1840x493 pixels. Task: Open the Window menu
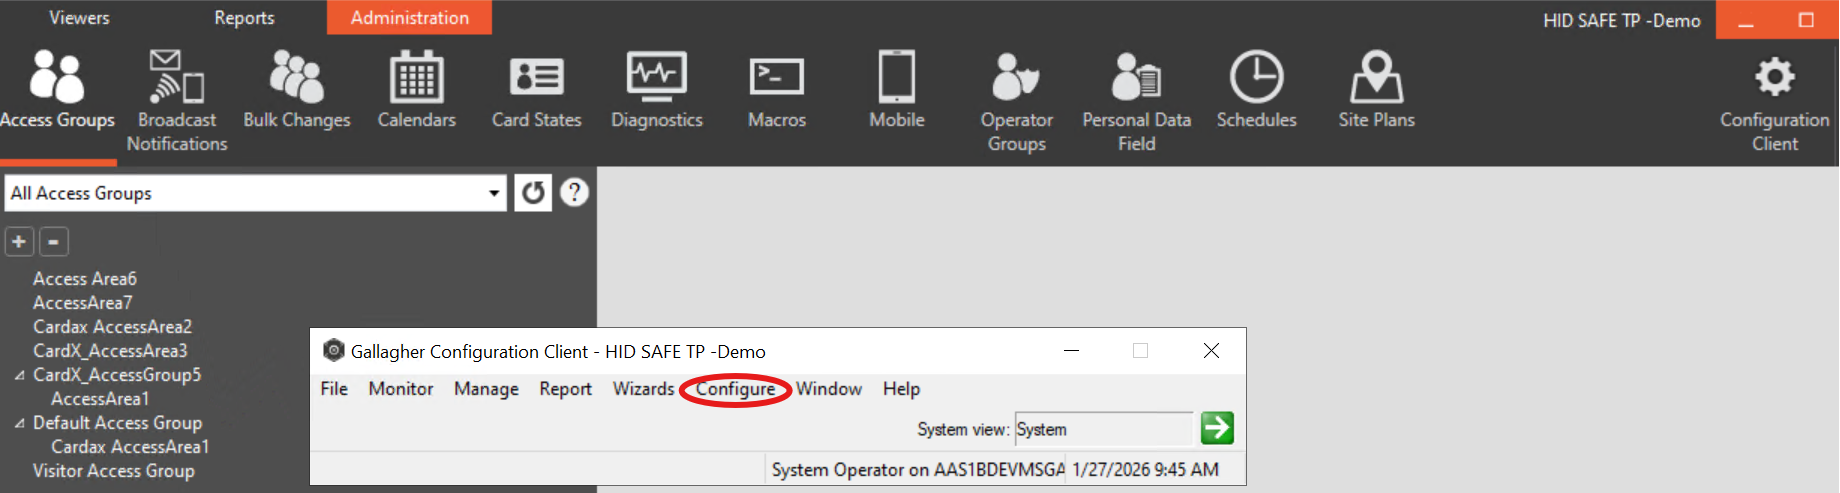point(829,389)
